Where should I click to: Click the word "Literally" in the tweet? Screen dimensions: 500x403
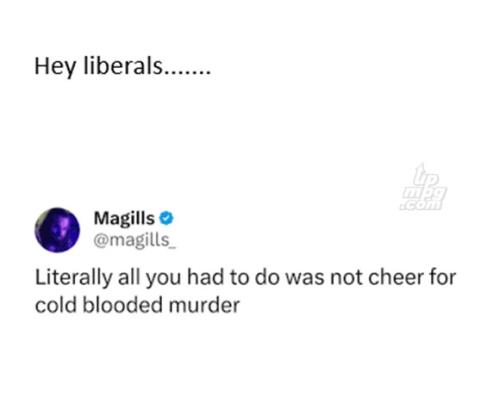pyautogui.click(x=74, y=278)
